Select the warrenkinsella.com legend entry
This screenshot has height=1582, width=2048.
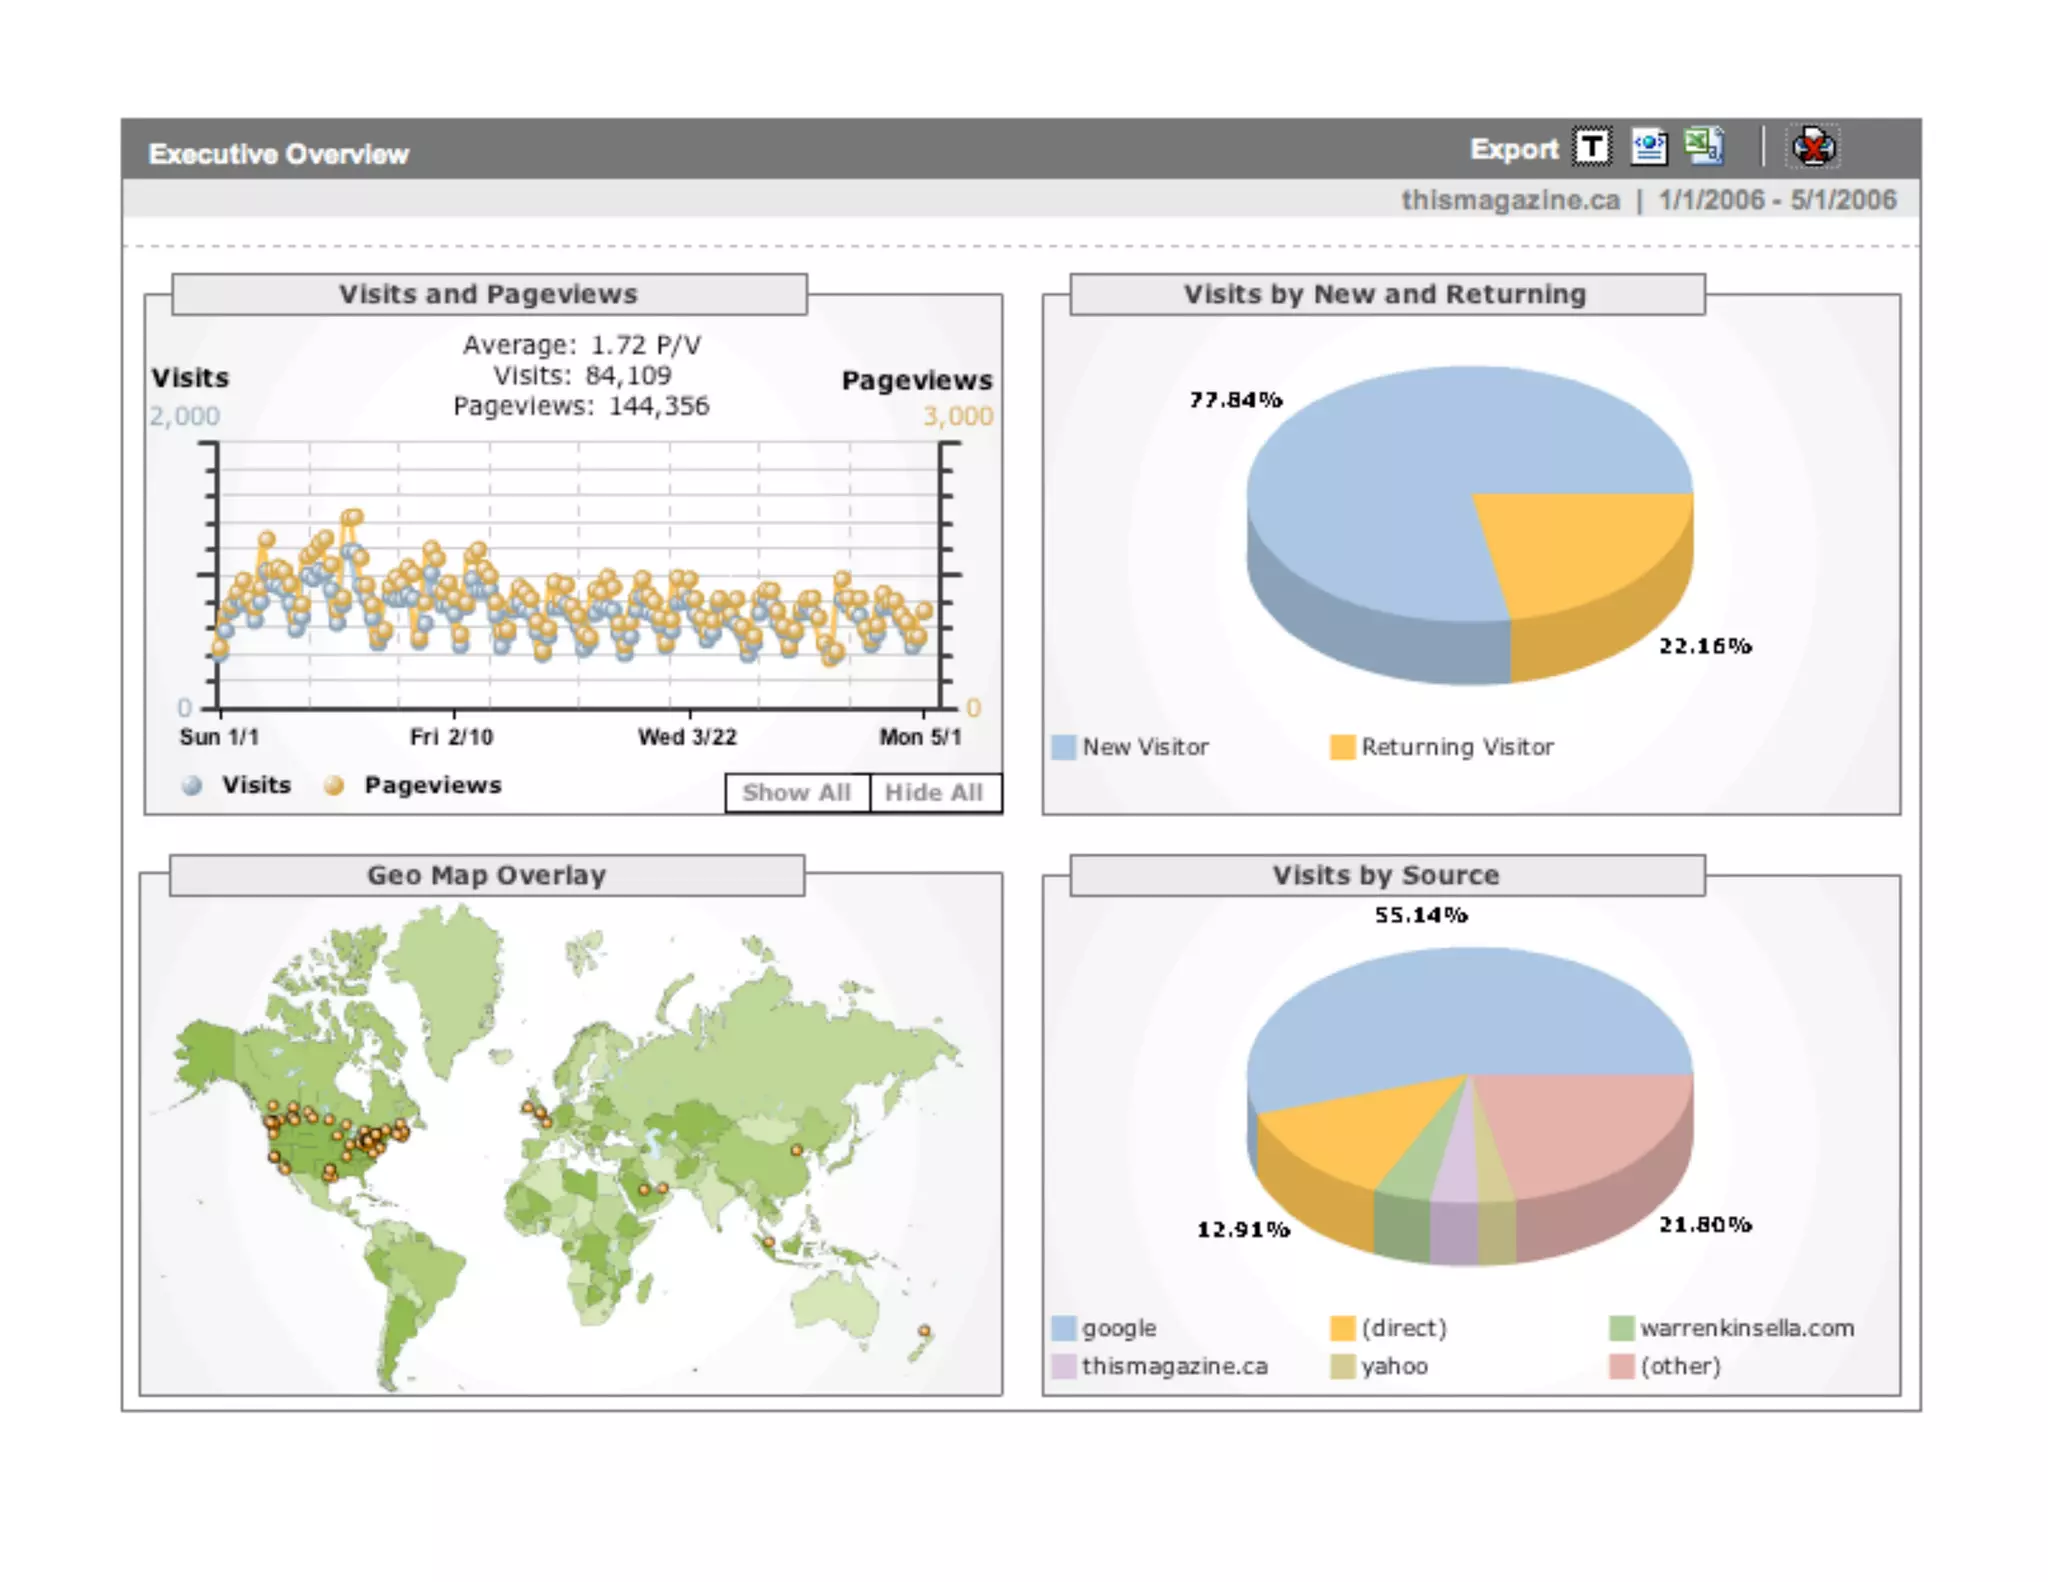tap(1746, 1328)
